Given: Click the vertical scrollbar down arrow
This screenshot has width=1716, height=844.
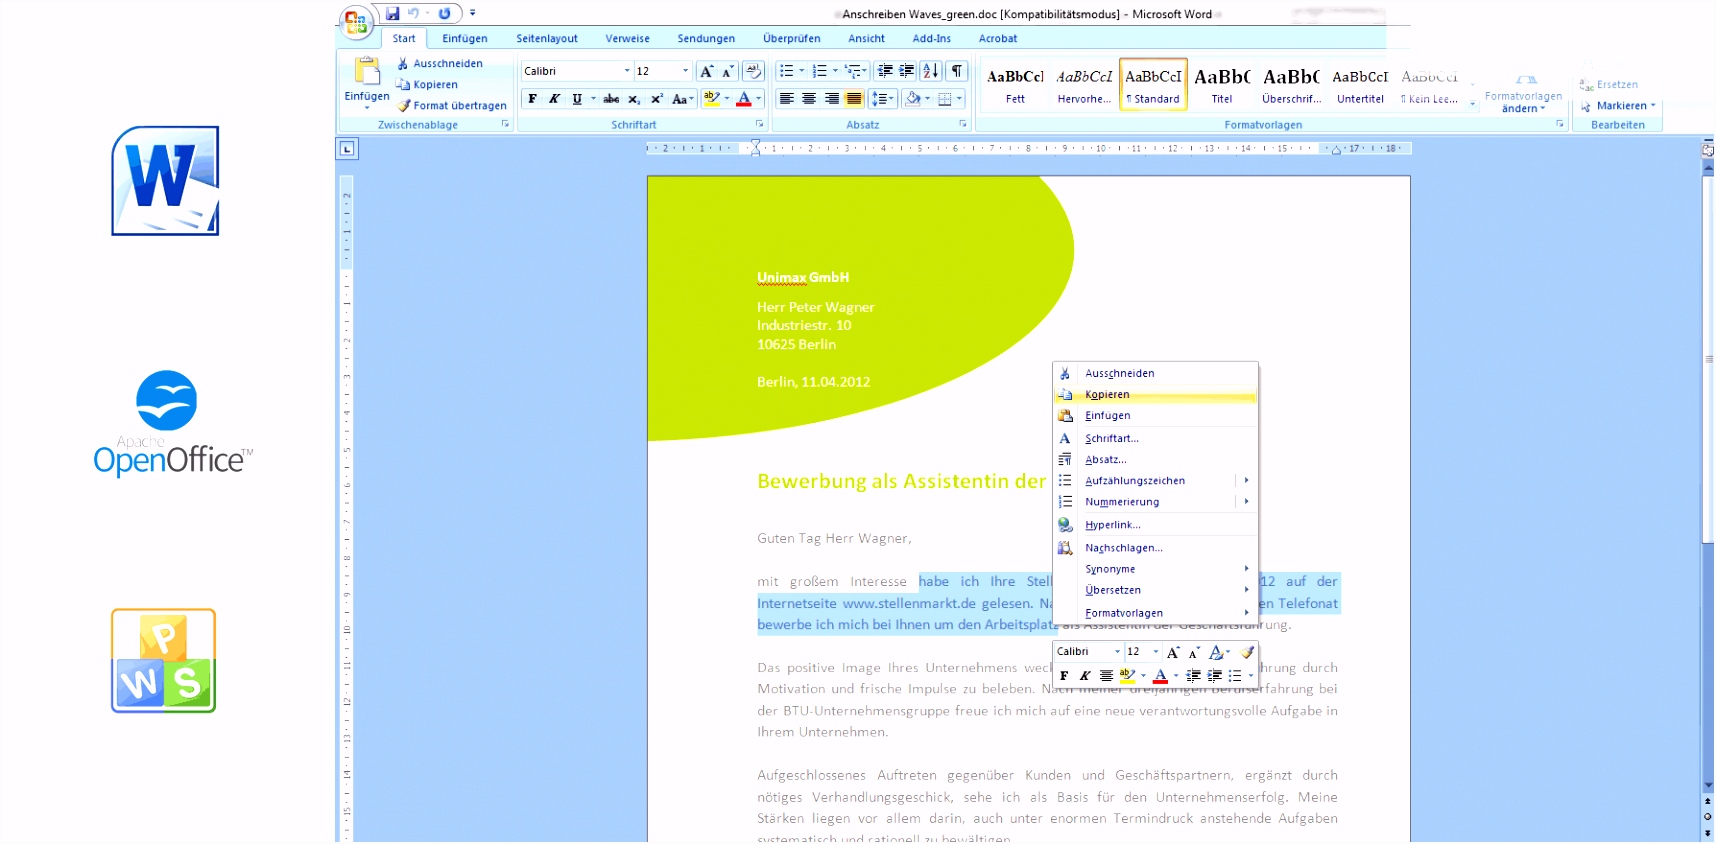Looking at the screenshot, I should [1708, 786].
